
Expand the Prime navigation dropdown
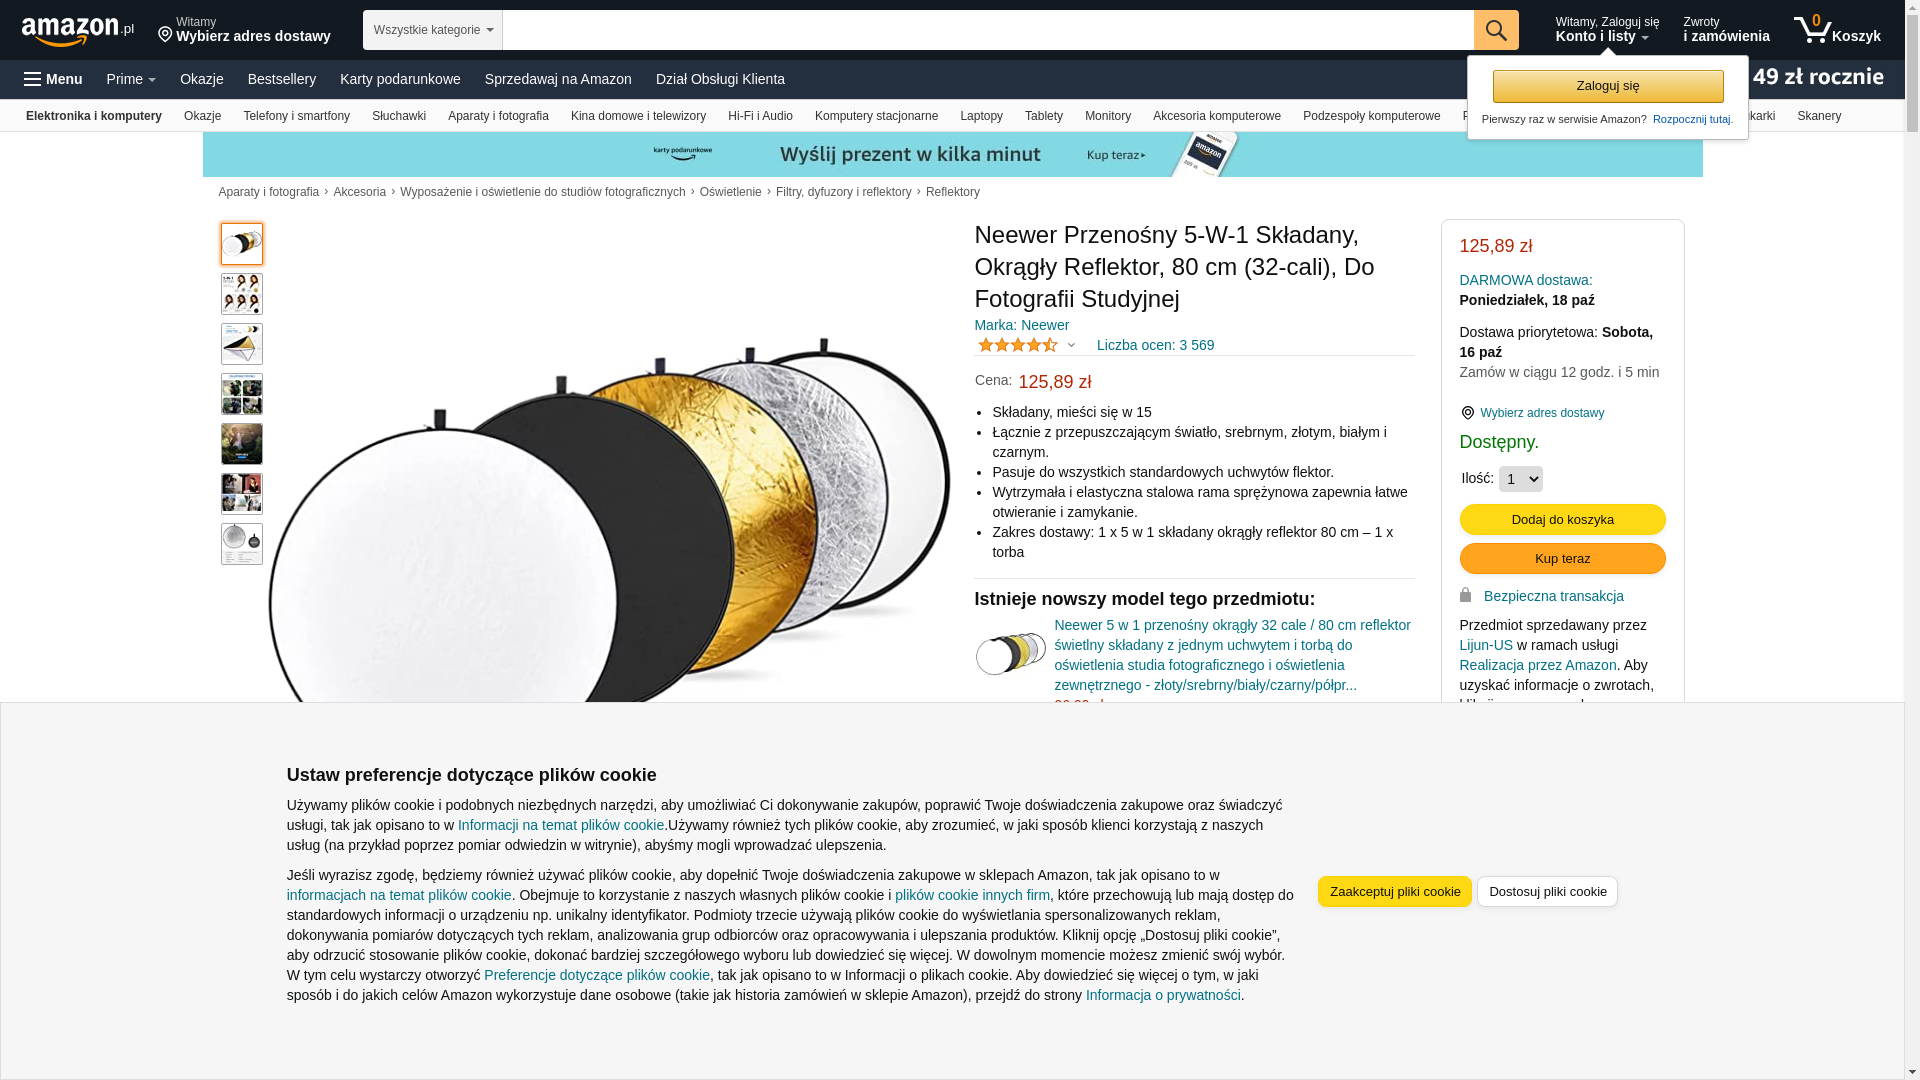[x=131, y=79]
